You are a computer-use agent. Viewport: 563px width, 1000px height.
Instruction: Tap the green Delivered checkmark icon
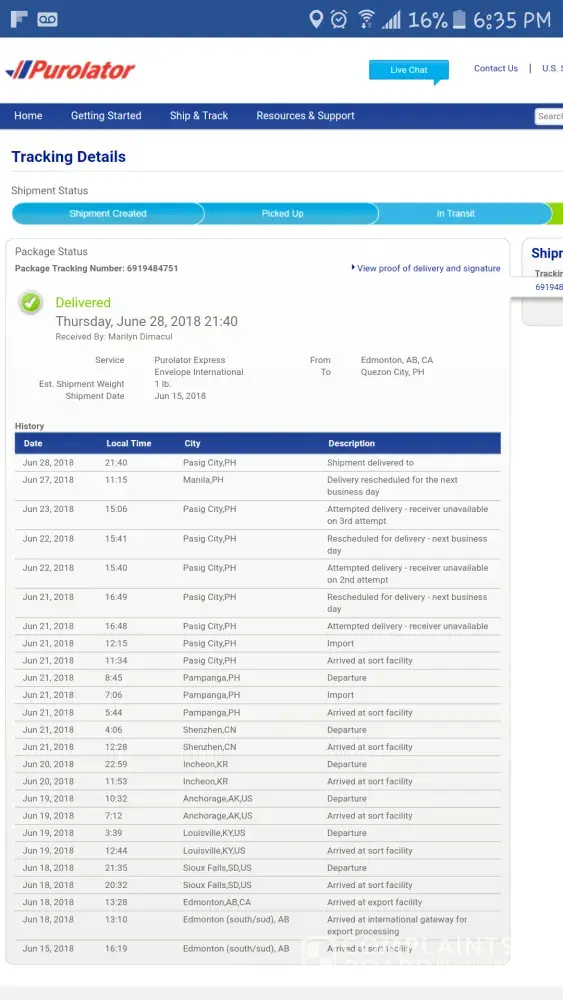30,302
